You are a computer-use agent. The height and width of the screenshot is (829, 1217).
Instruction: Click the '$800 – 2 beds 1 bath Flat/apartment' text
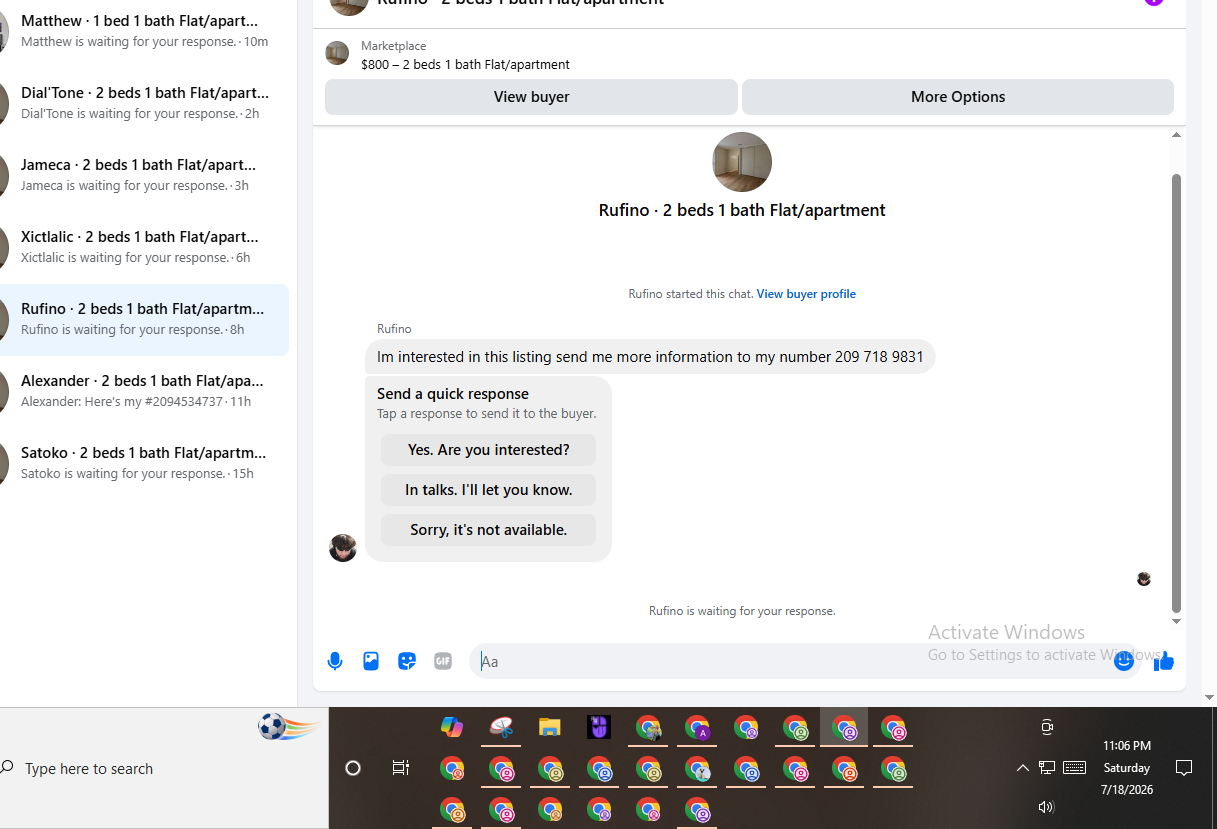tap(465, 64)
